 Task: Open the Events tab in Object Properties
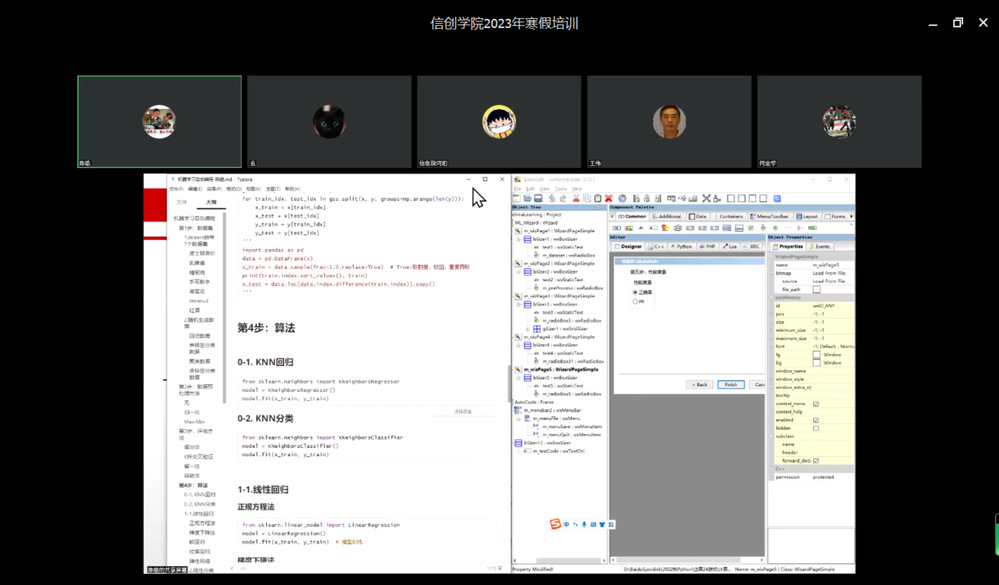coord(819,247)
